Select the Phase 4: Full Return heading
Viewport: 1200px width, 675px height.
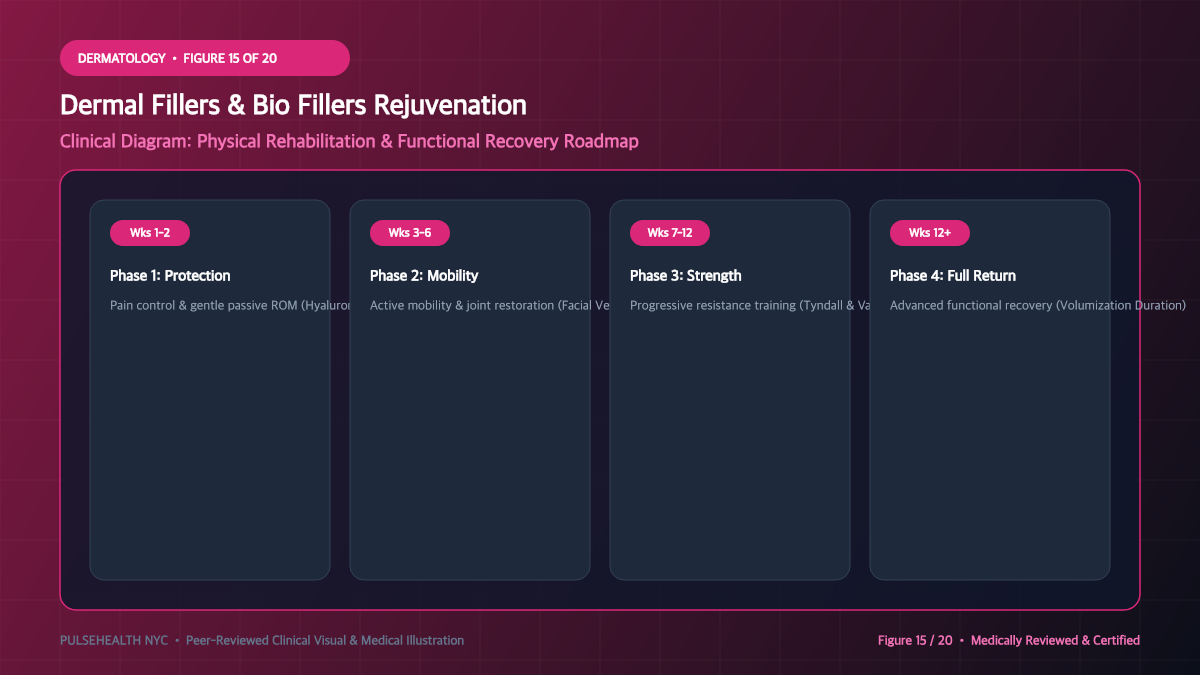coord(953,275)
